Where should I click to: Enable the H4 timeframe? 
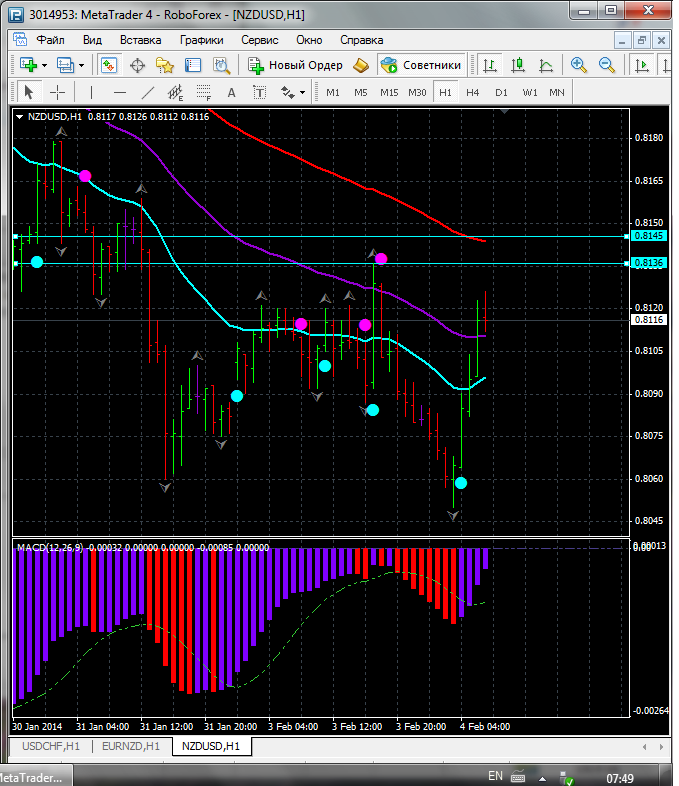472,92
